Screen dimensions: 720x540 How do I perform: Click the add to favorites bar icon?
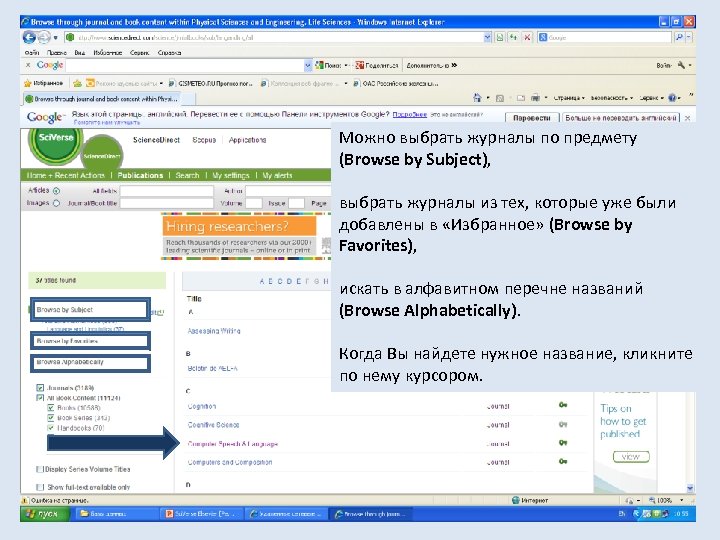[77, 83]
